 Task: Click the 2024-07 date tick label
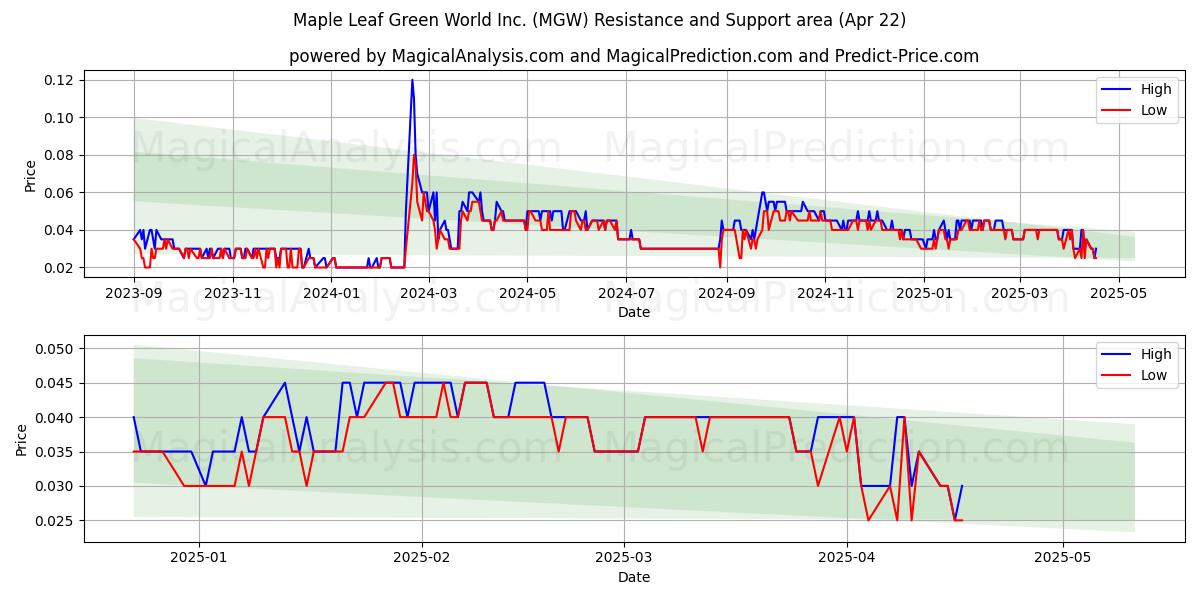(x=625, y=293)
